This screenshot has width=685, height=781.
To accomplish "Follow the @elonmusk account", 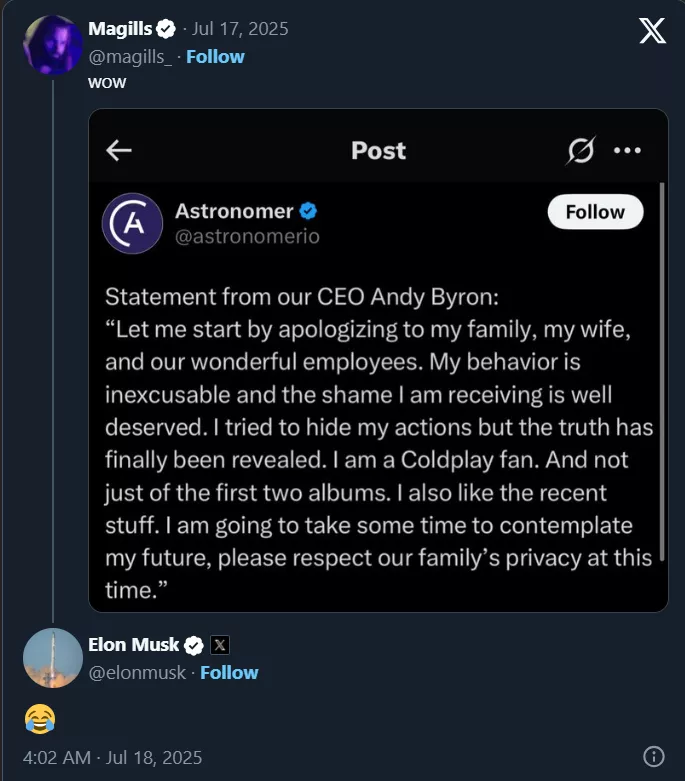I will pos(229,672).
